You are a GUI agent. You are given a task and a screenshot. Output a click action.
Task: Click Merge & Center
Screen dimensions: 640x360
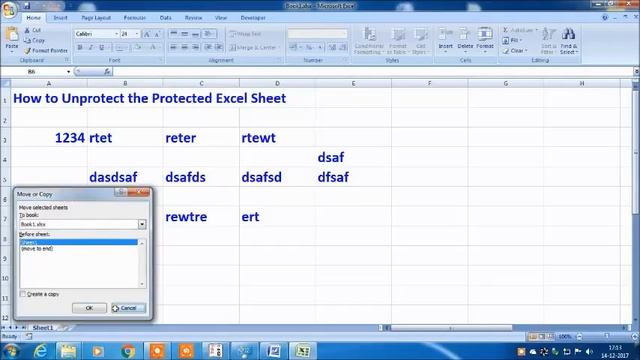click(254, 48)
